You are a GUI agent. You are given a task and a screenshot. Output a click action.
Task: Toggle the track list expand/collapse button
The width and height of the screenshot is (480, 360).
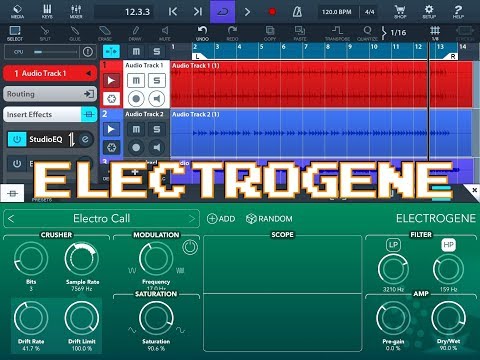click(x=111, y=52)
